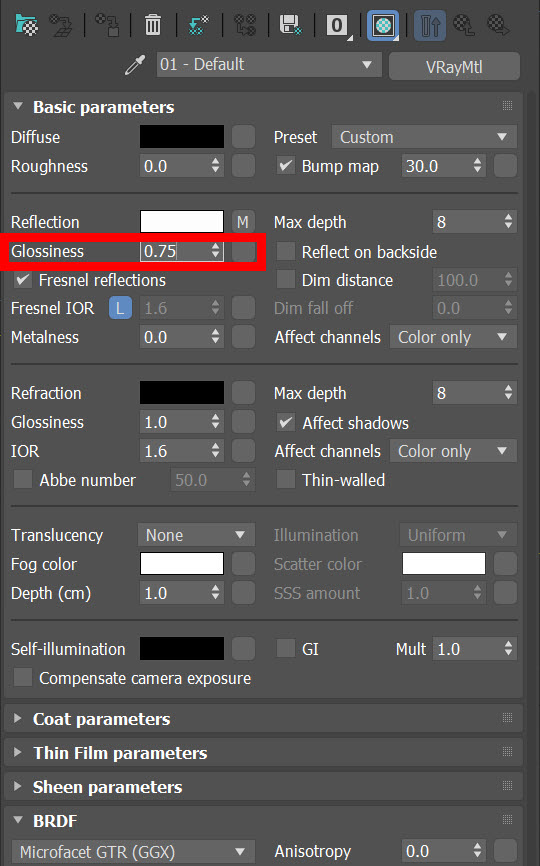540x866 pixels.
Task: Click the Put to Library icon
Action: coord(290,25)
